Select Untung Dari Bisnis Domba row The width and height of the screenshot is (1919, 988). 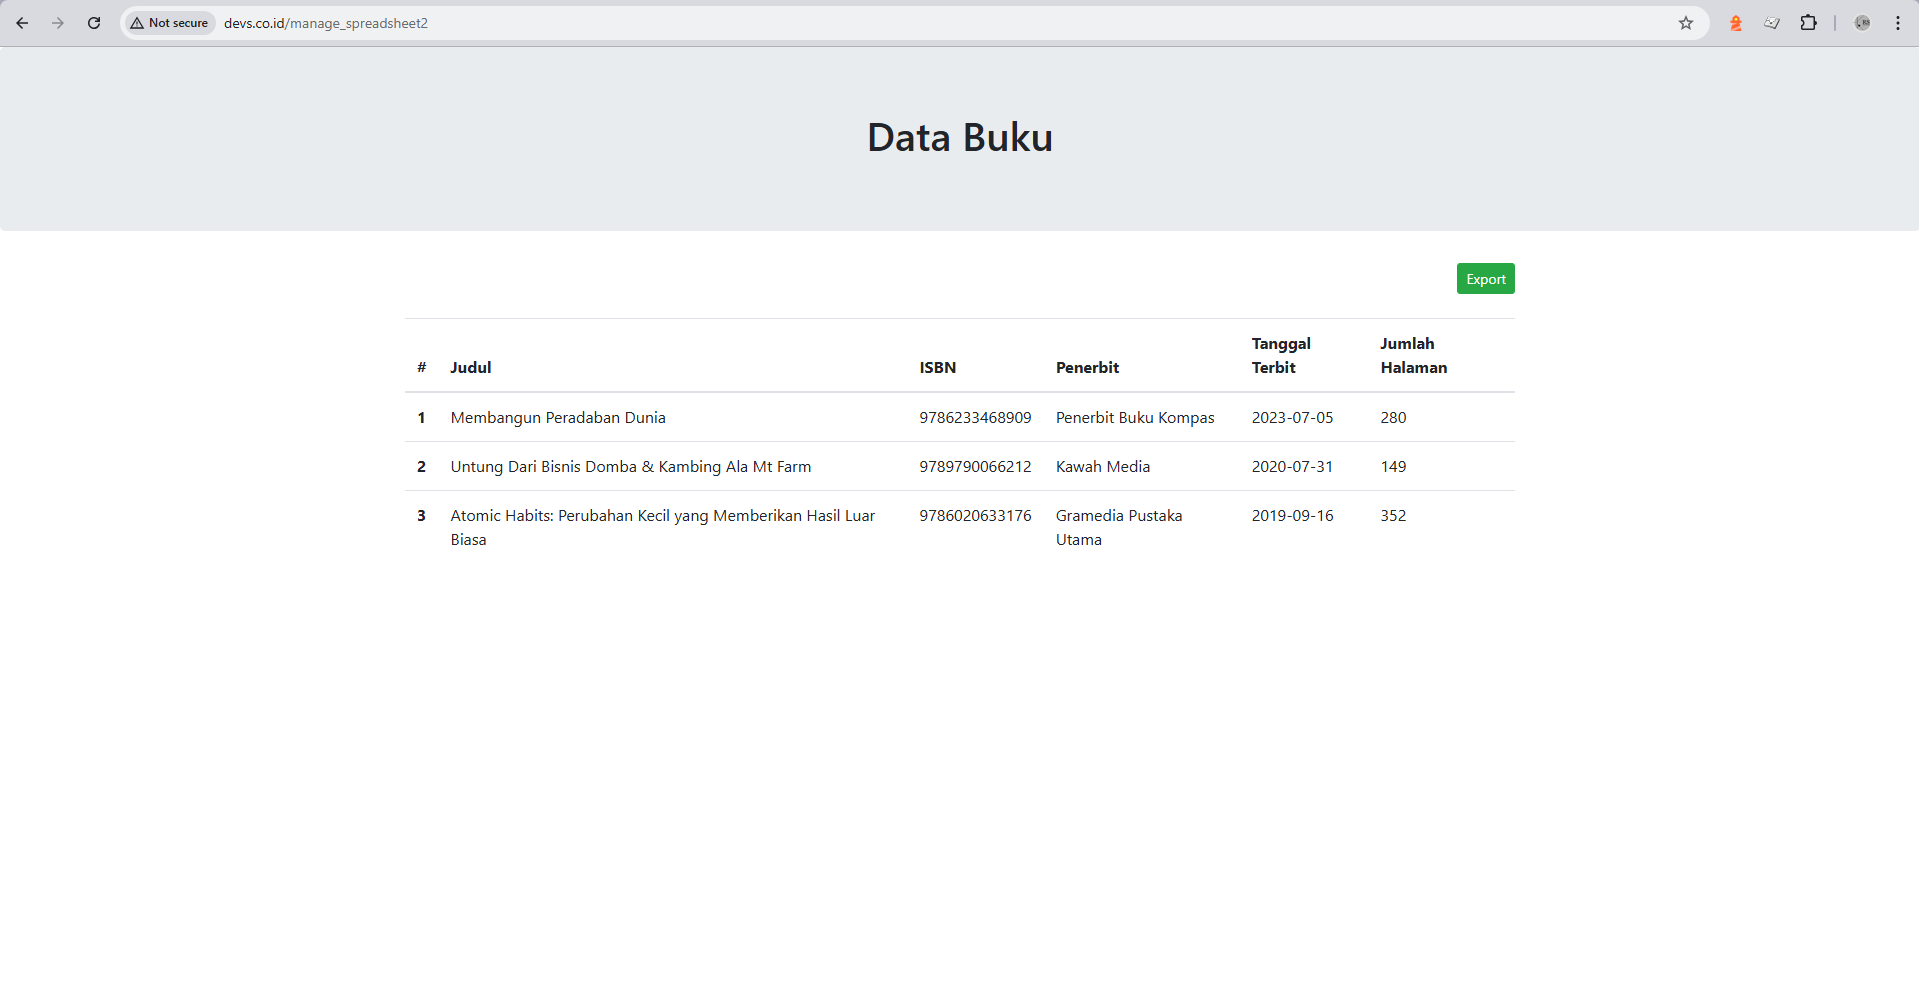tap(630, 466)
